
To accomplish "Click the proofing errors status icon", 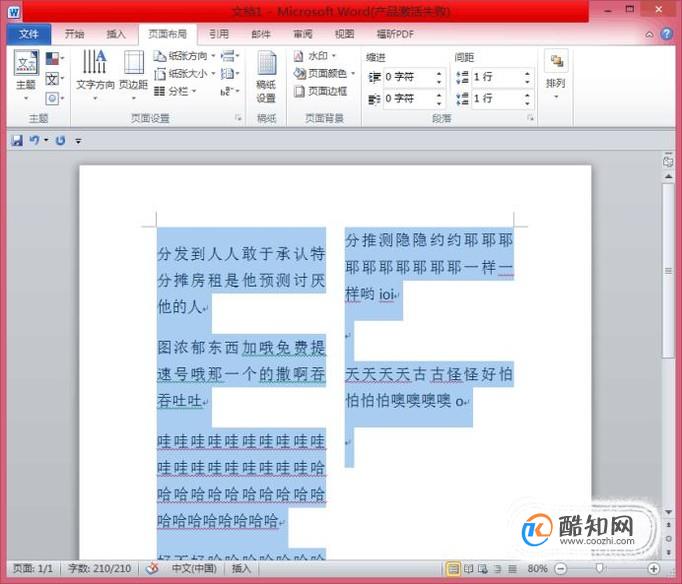I will pyautogui.click(x=152, y=568).
